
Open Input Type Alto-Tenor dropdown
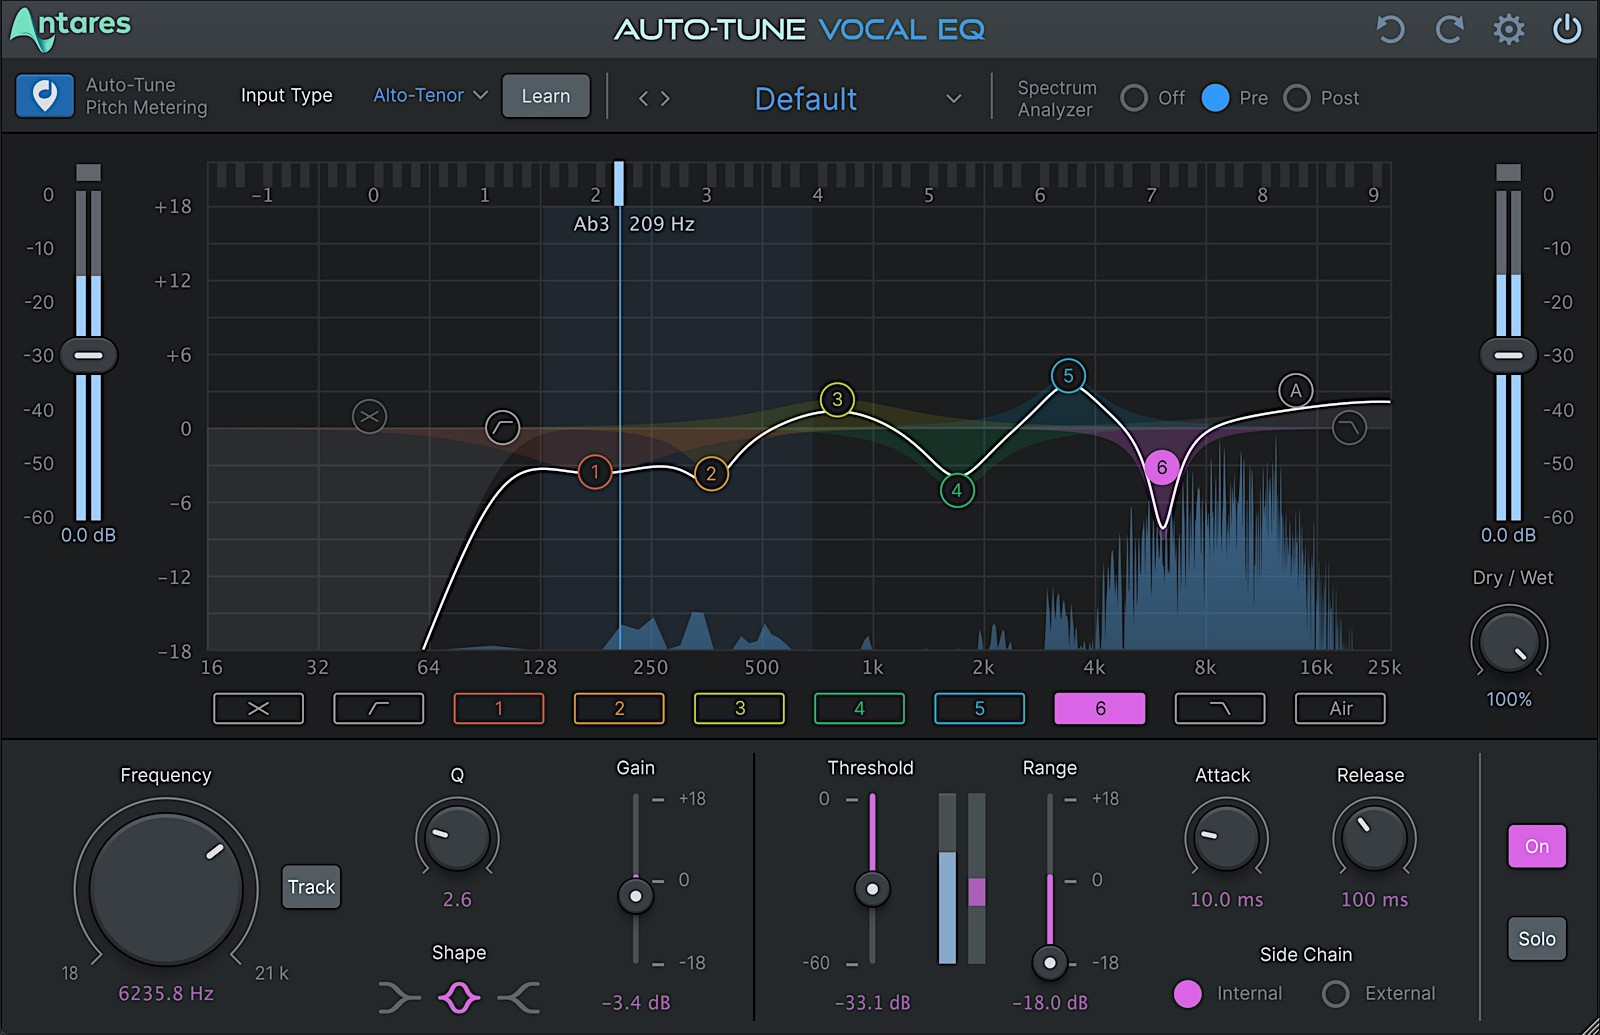tap(430, 96)
